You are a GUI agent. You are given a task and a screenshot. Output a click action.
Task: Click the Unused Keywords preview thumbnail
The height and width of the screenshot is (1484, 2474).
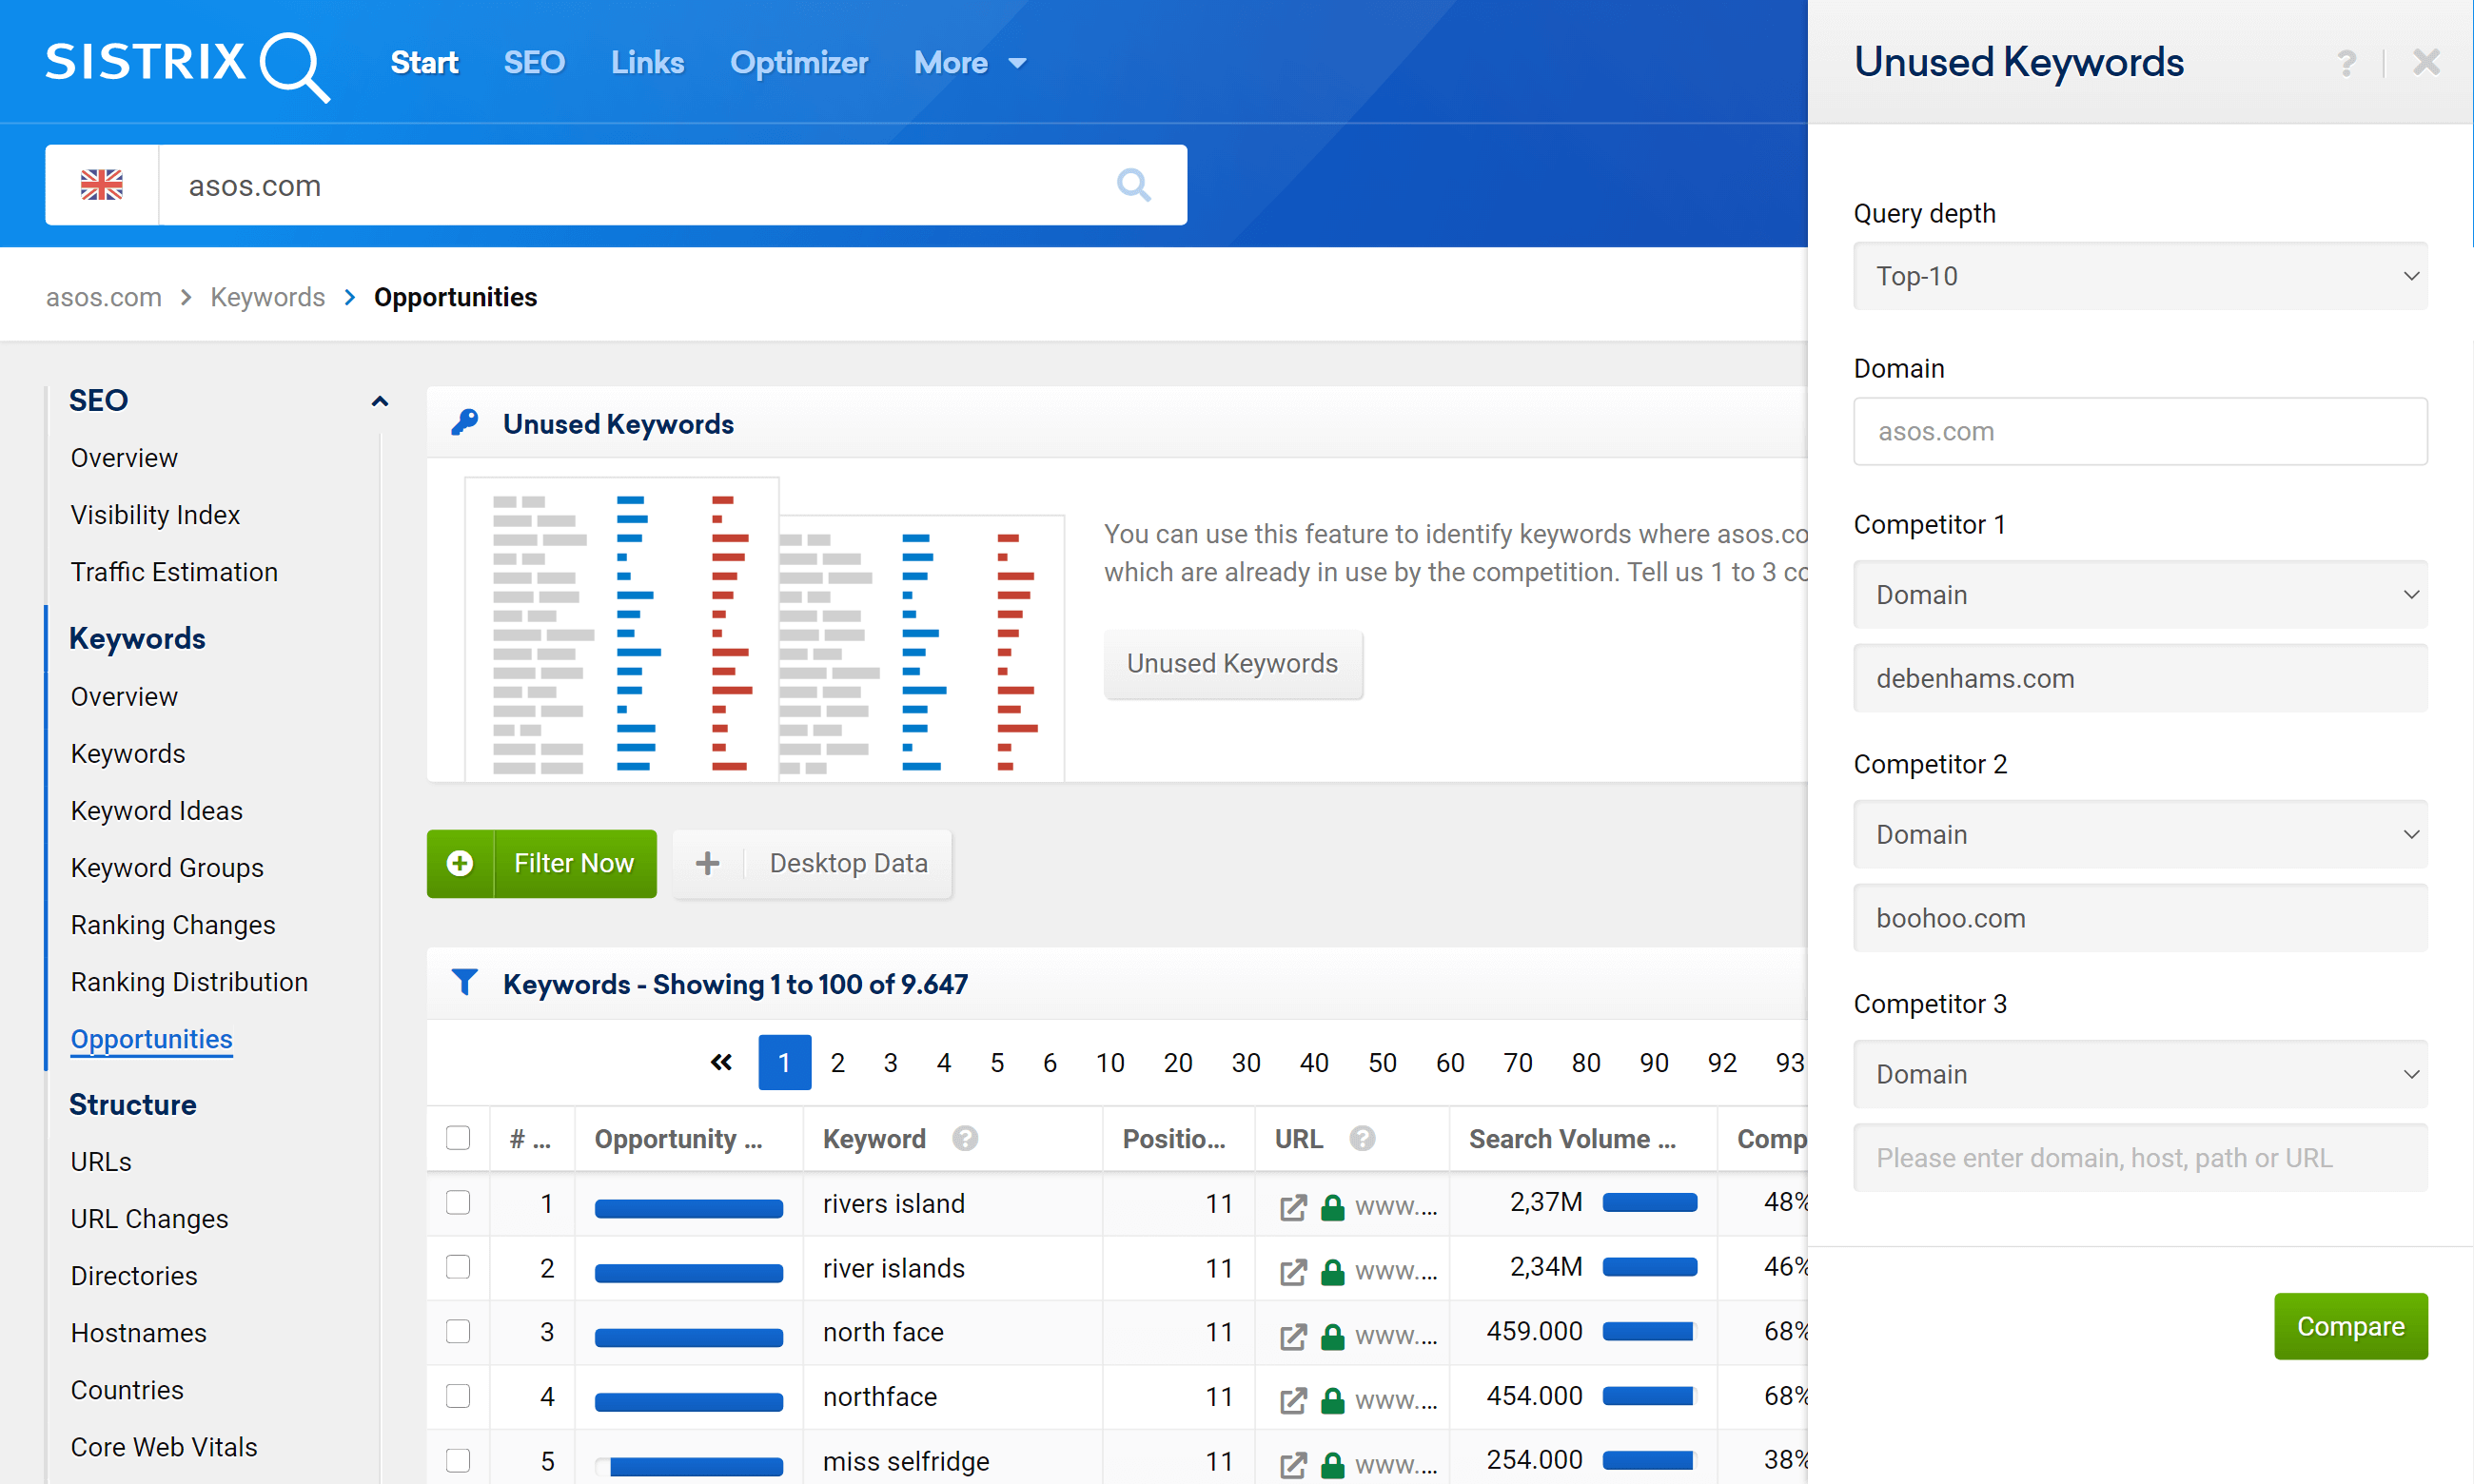pyautogui.click(x=764, y=629)
